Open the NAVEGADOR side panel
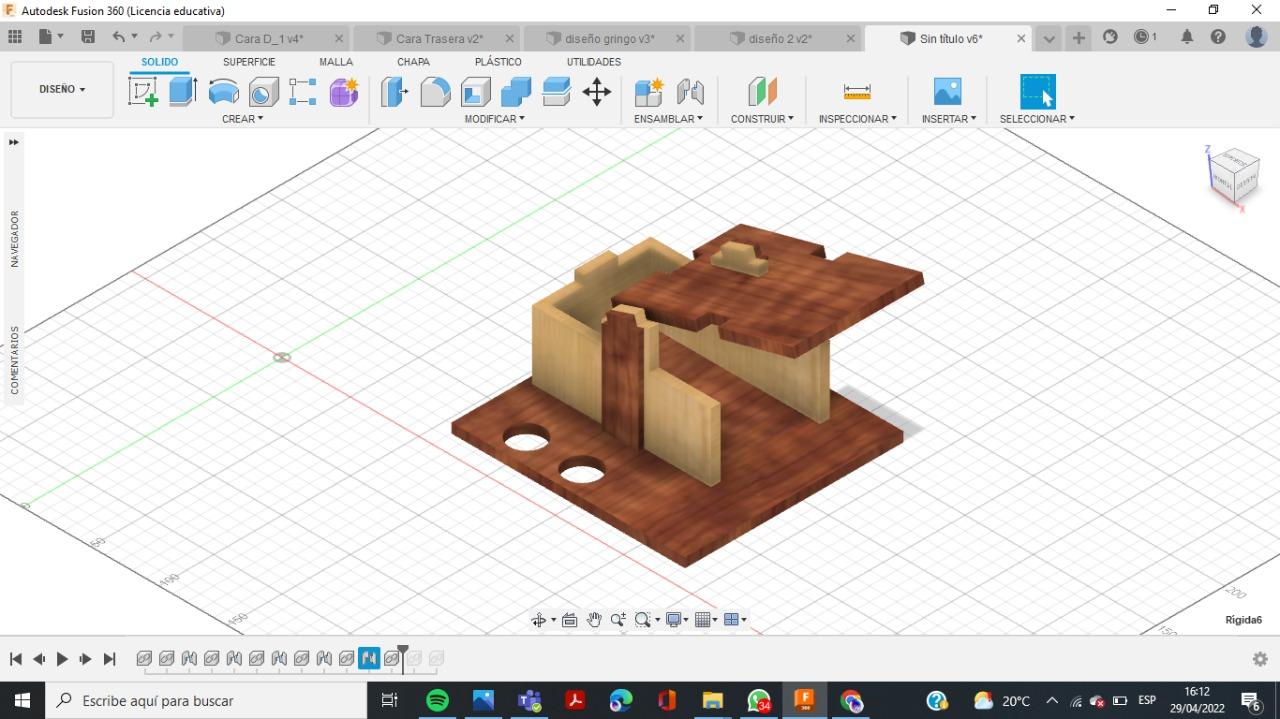Image resolution: width=1280 pixels, height=719 pixels. (x=15, y=238)
